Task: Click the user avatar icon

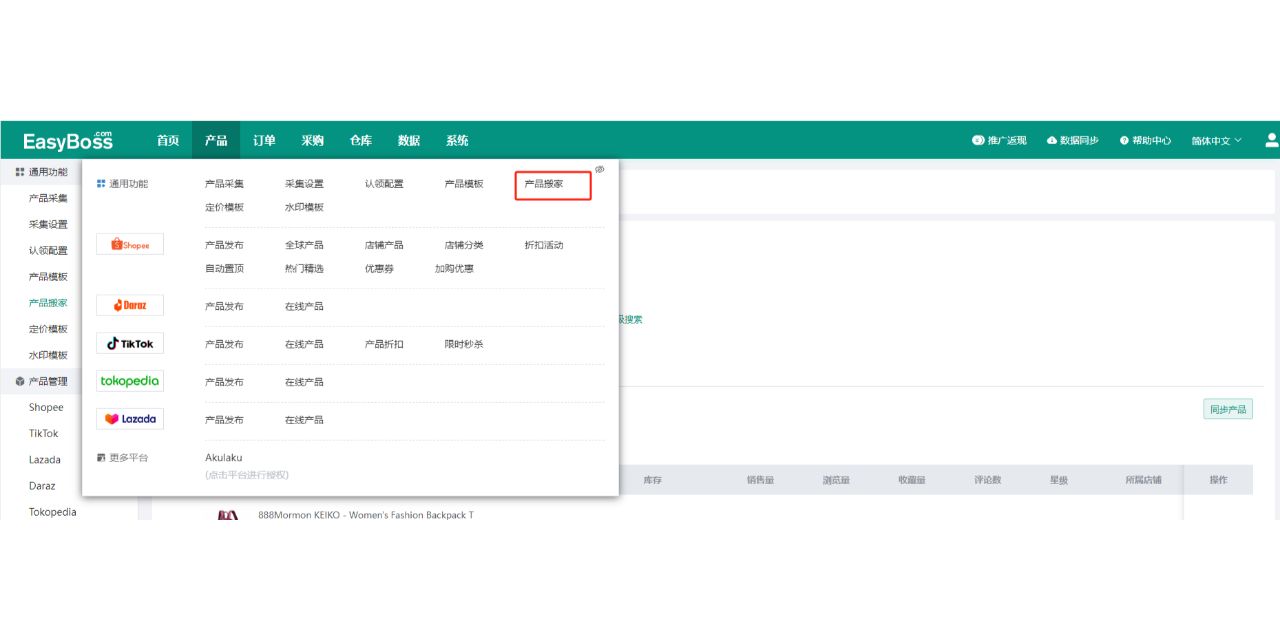Action: coord(1272,140)
